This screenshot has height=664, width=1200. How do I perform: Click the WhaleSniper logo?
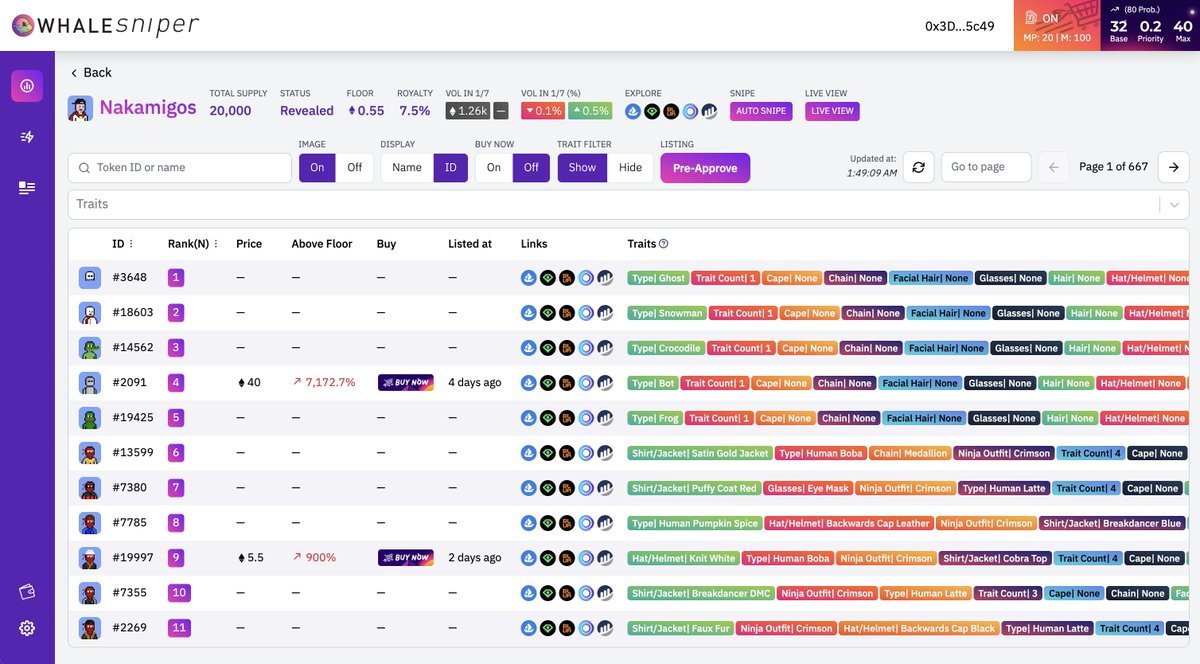[105, 26]
